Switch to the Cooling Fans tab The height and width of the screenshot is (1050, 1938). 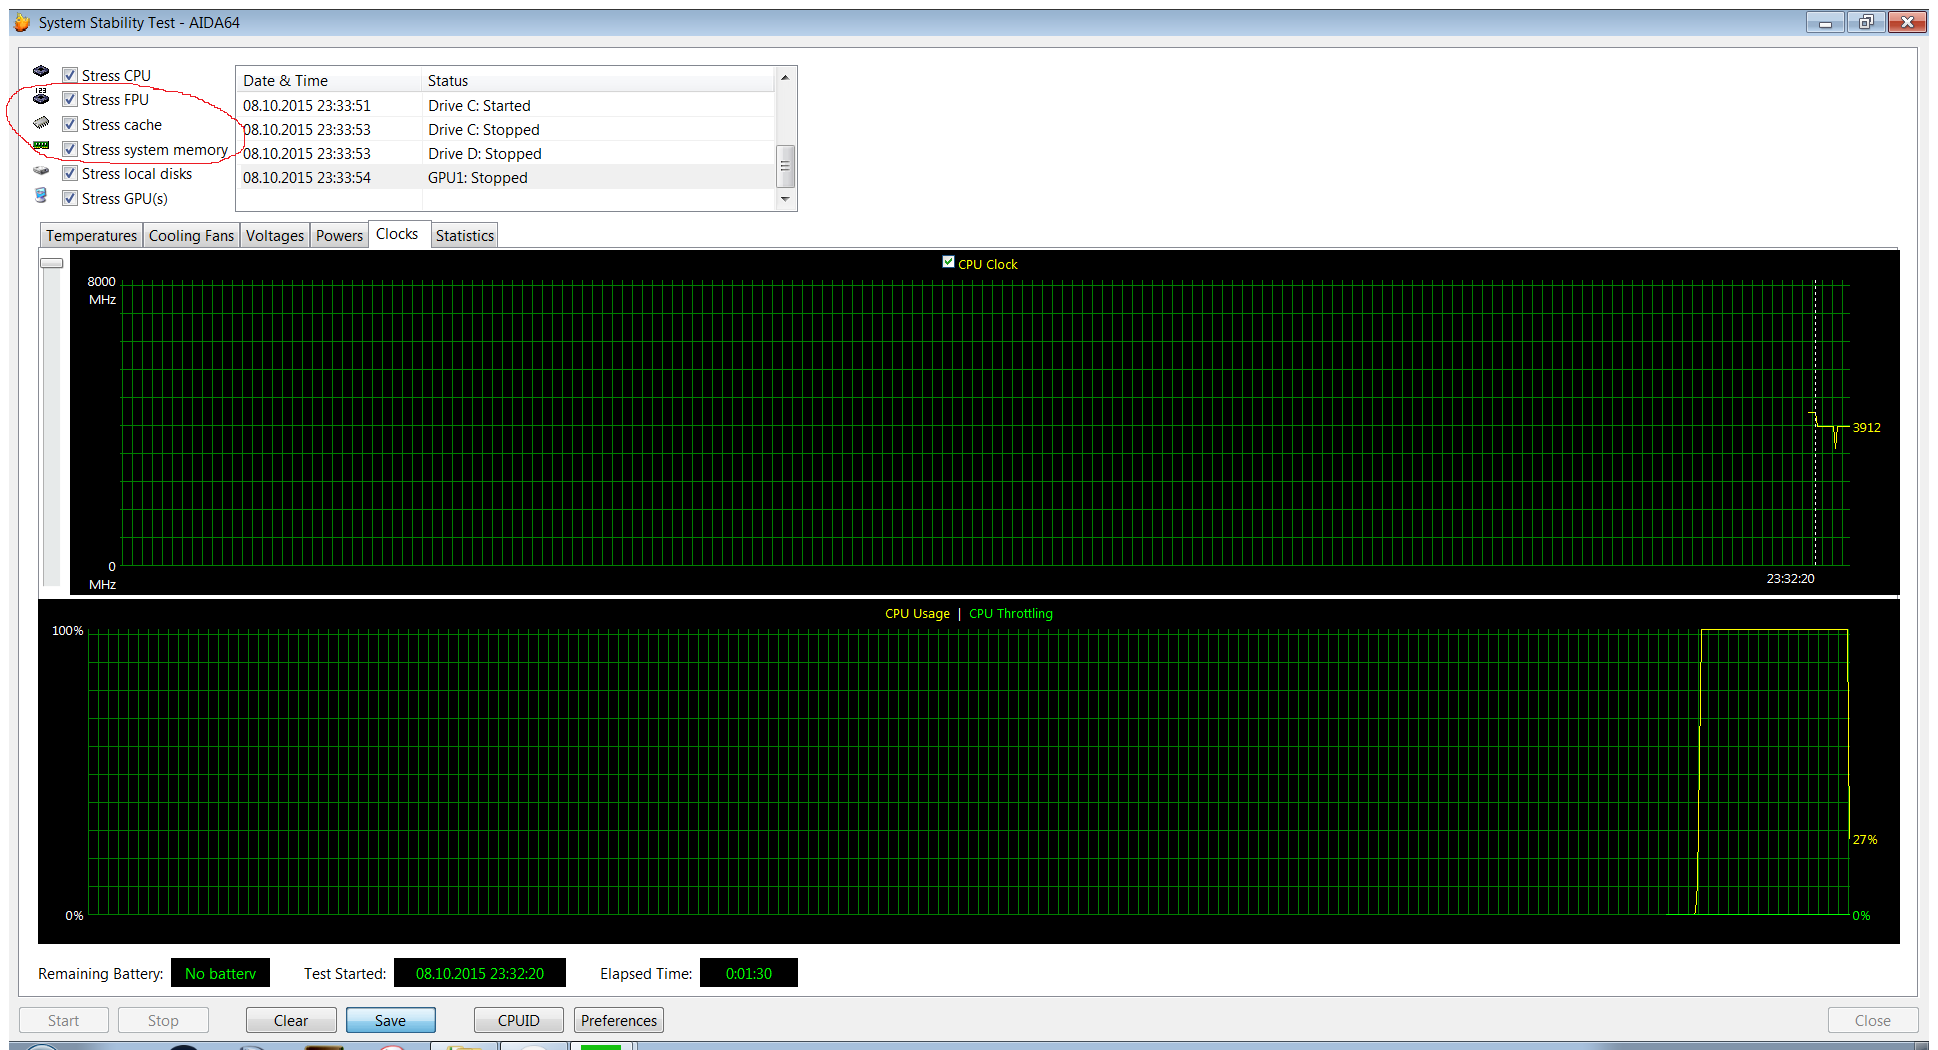(x=191, y=236)
